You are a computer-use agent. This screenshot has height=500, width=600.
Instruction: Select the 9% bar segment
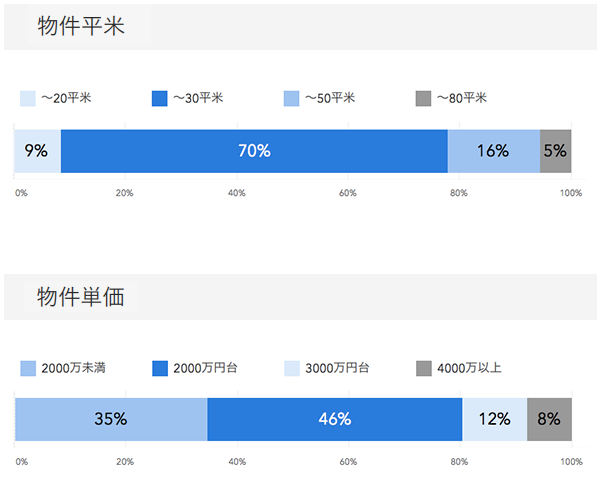tap(37, 151)
